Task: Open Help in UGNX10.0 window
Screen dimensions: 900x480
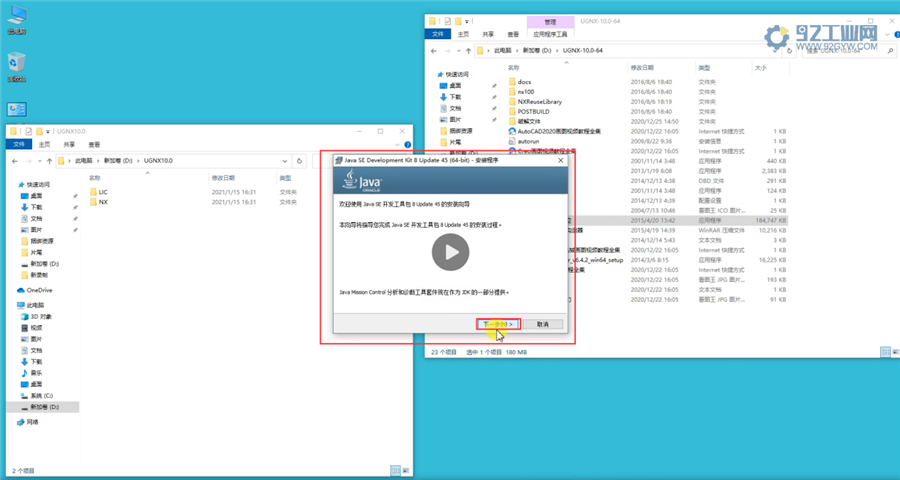Action: [x=408, y=145]
